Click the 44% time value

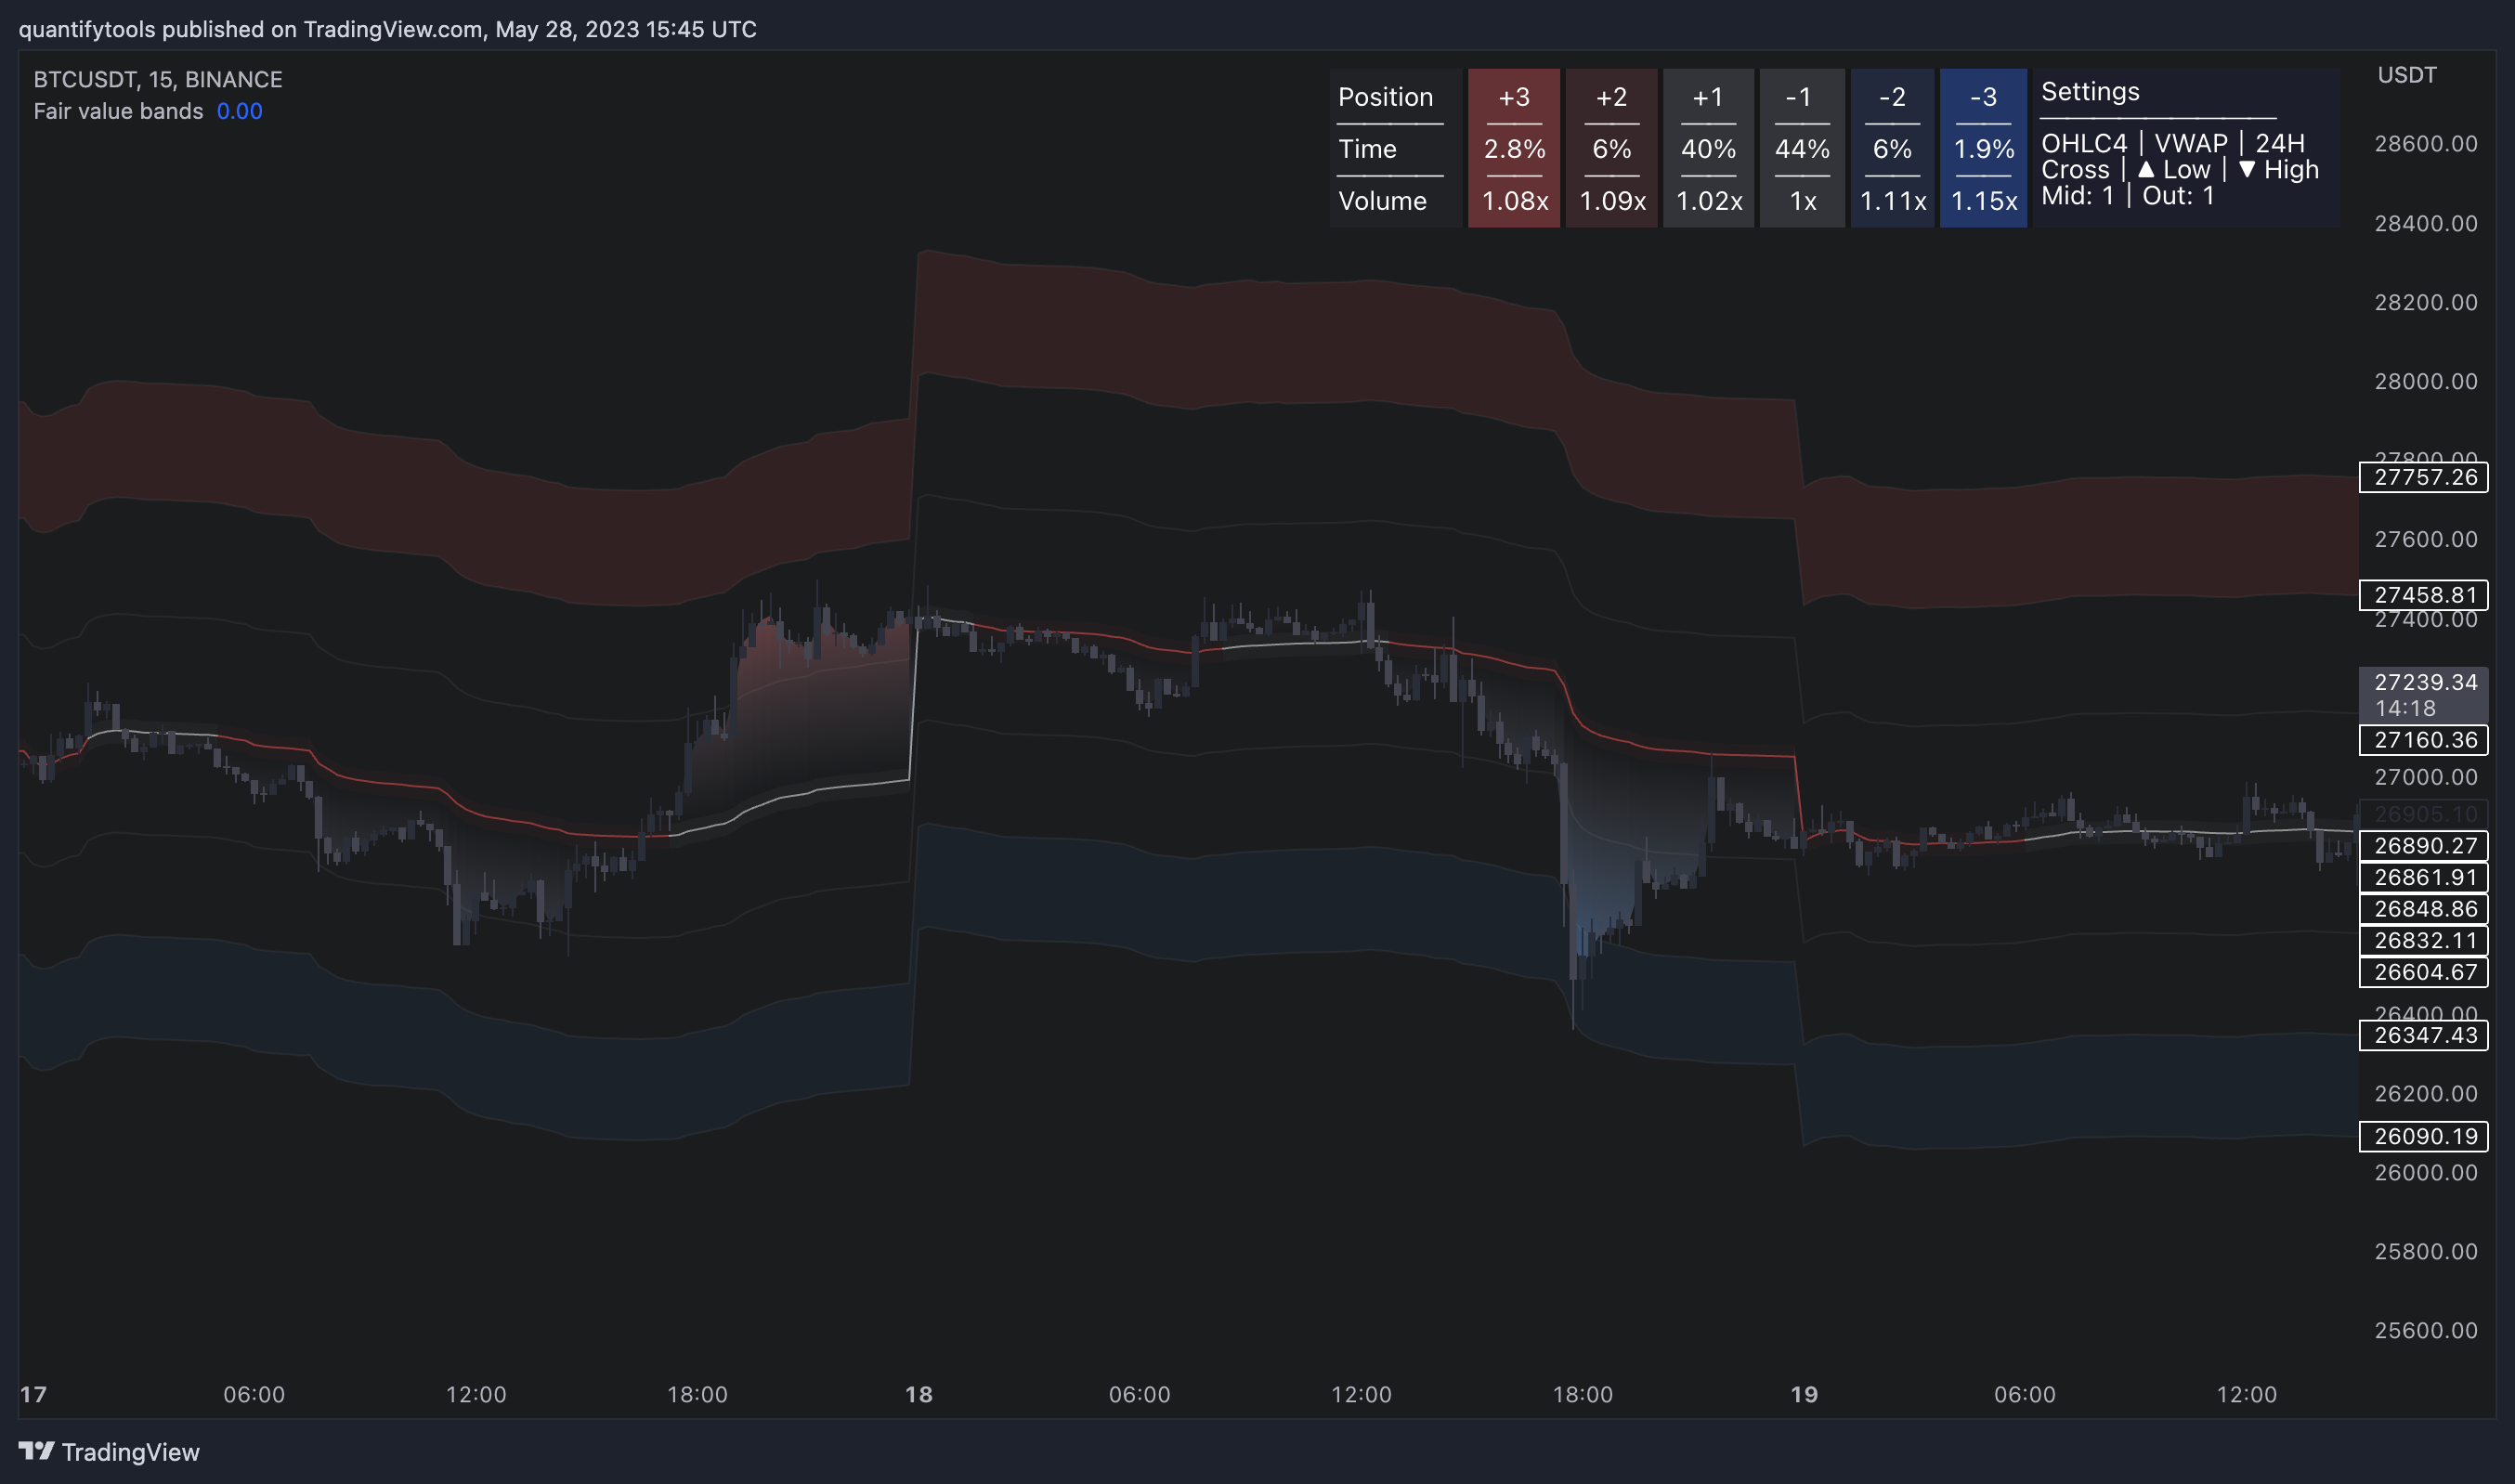click(x=1802, y=149)
